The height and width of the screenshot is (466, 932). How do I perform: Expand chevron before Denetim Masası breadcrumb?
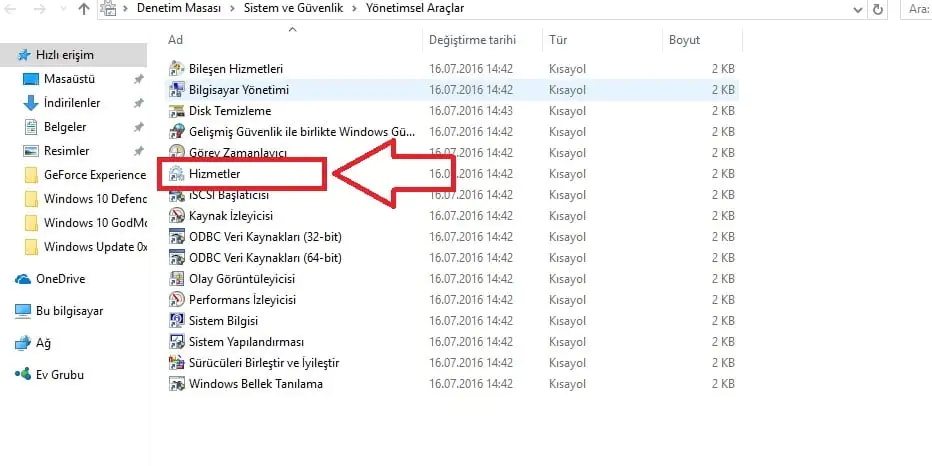[x=126, y=8]
